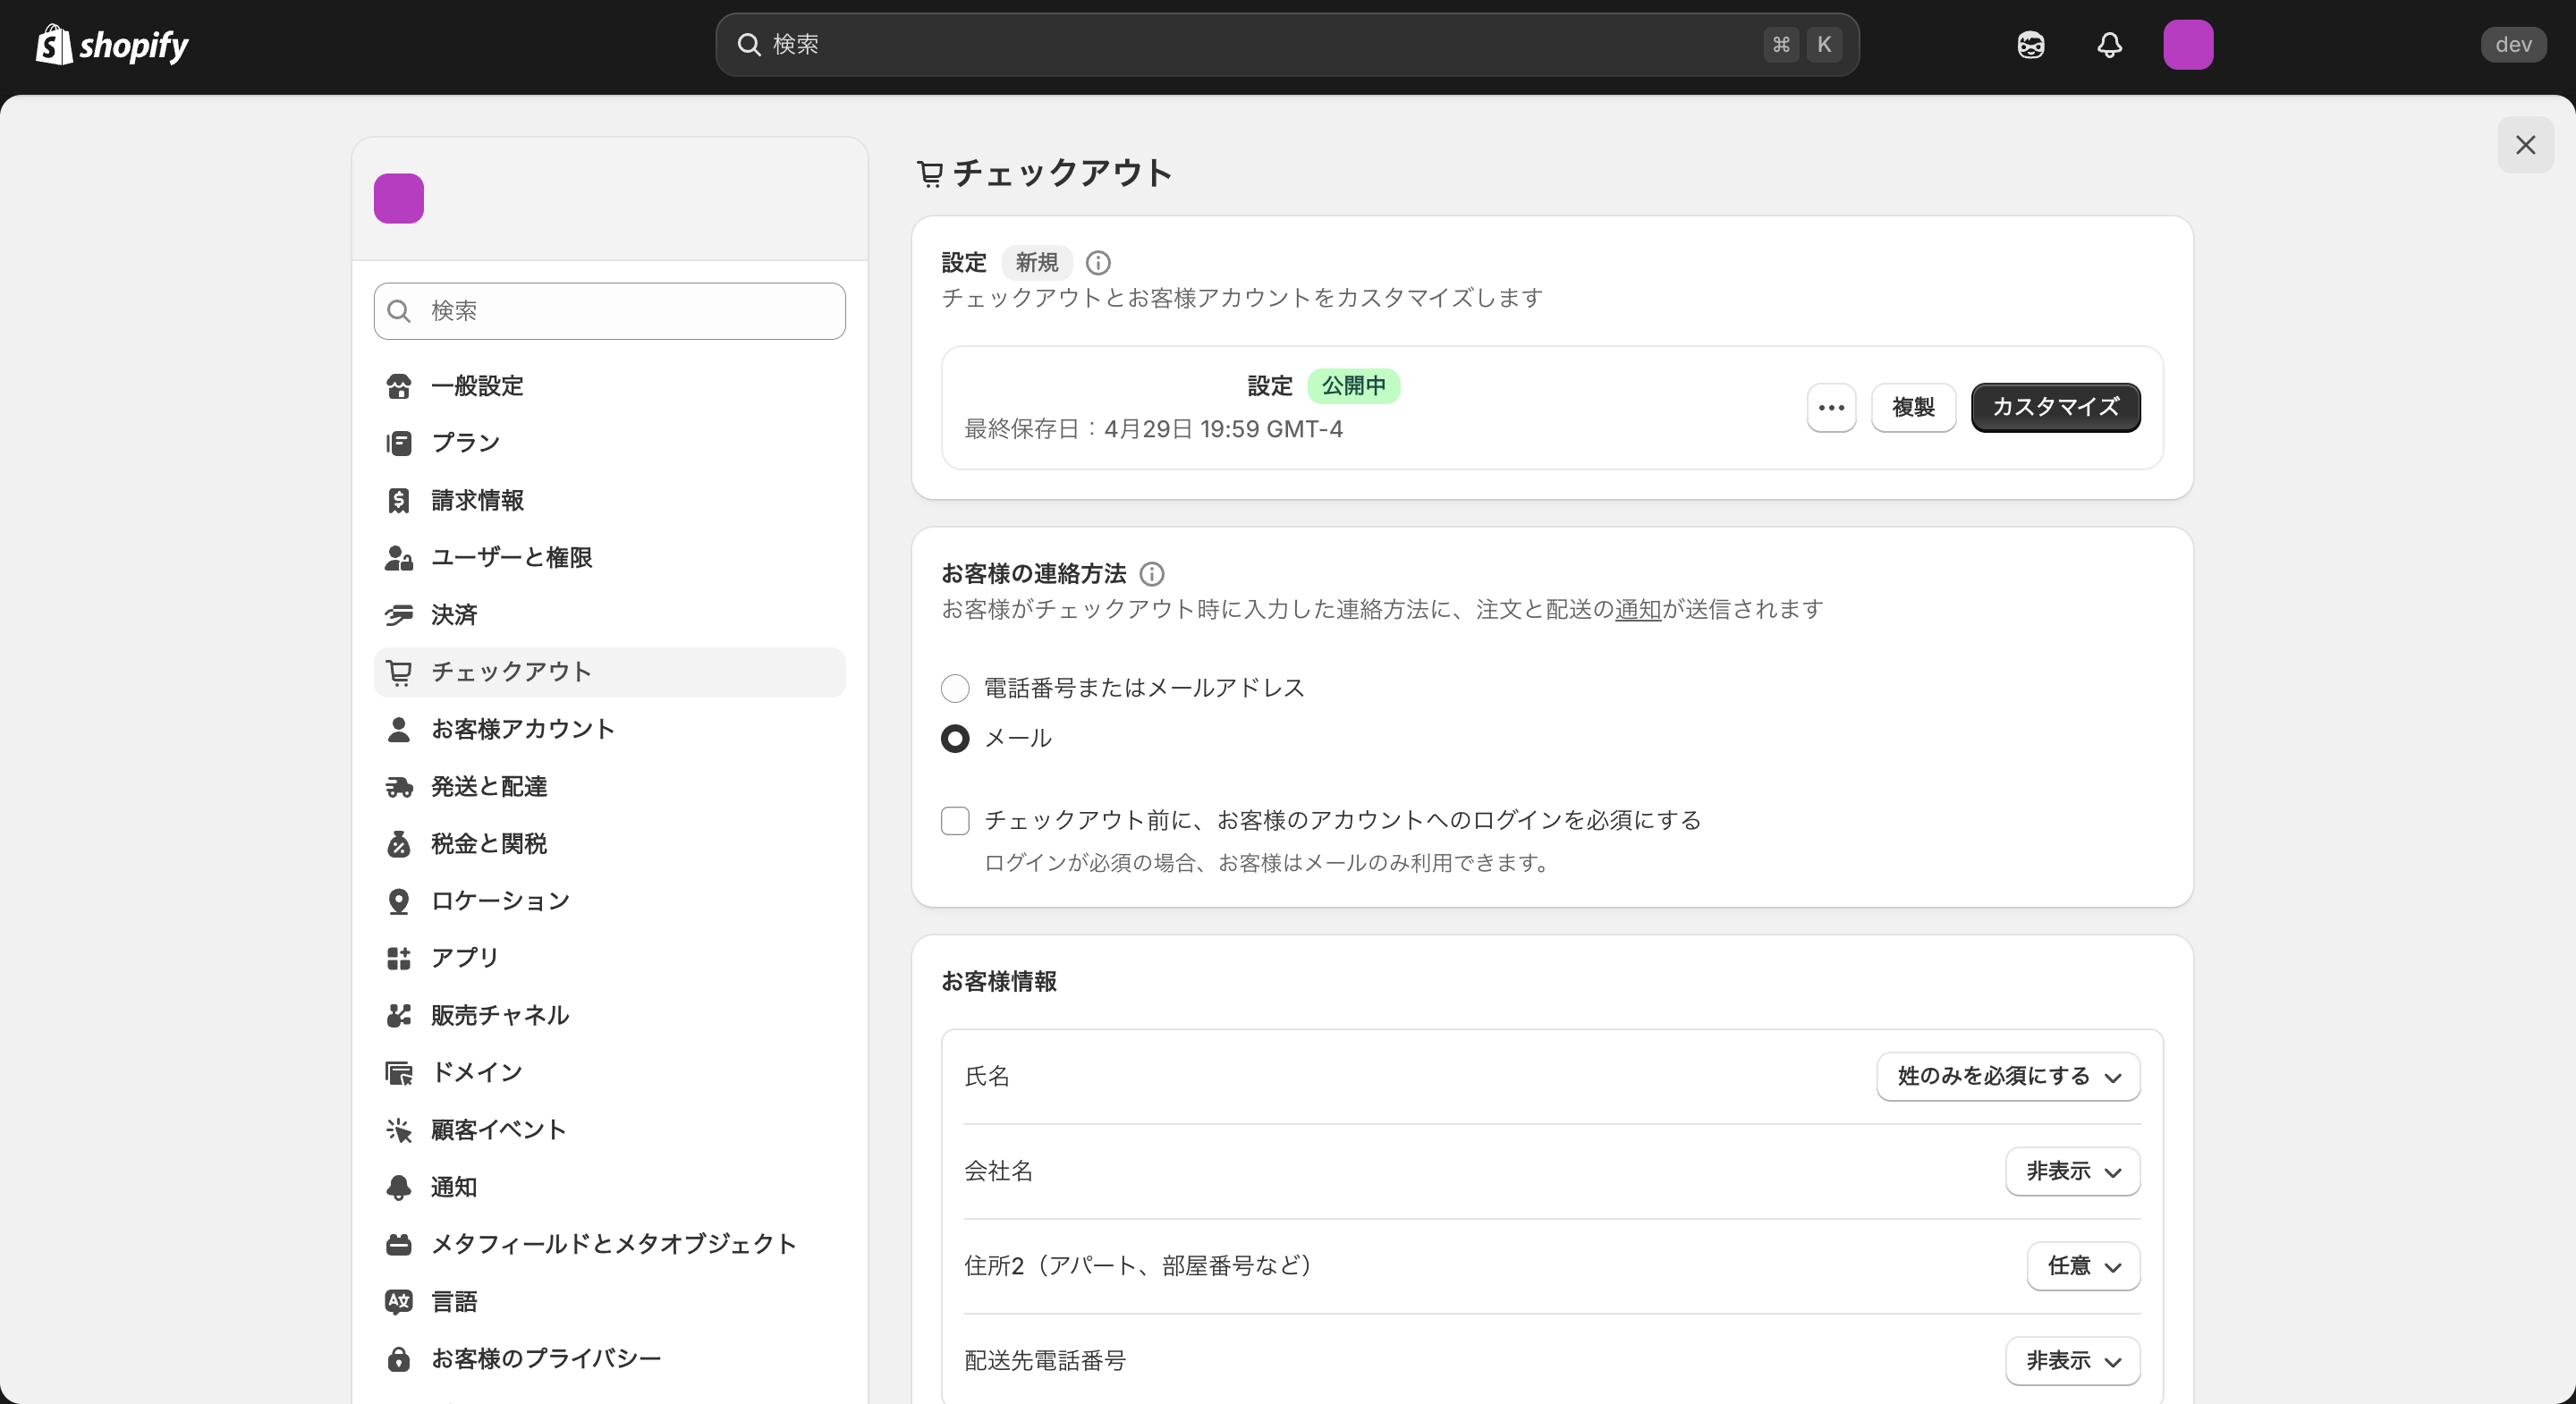
Task: Click the person icon for お客様アカウント
Action: [x=399, y=729]
